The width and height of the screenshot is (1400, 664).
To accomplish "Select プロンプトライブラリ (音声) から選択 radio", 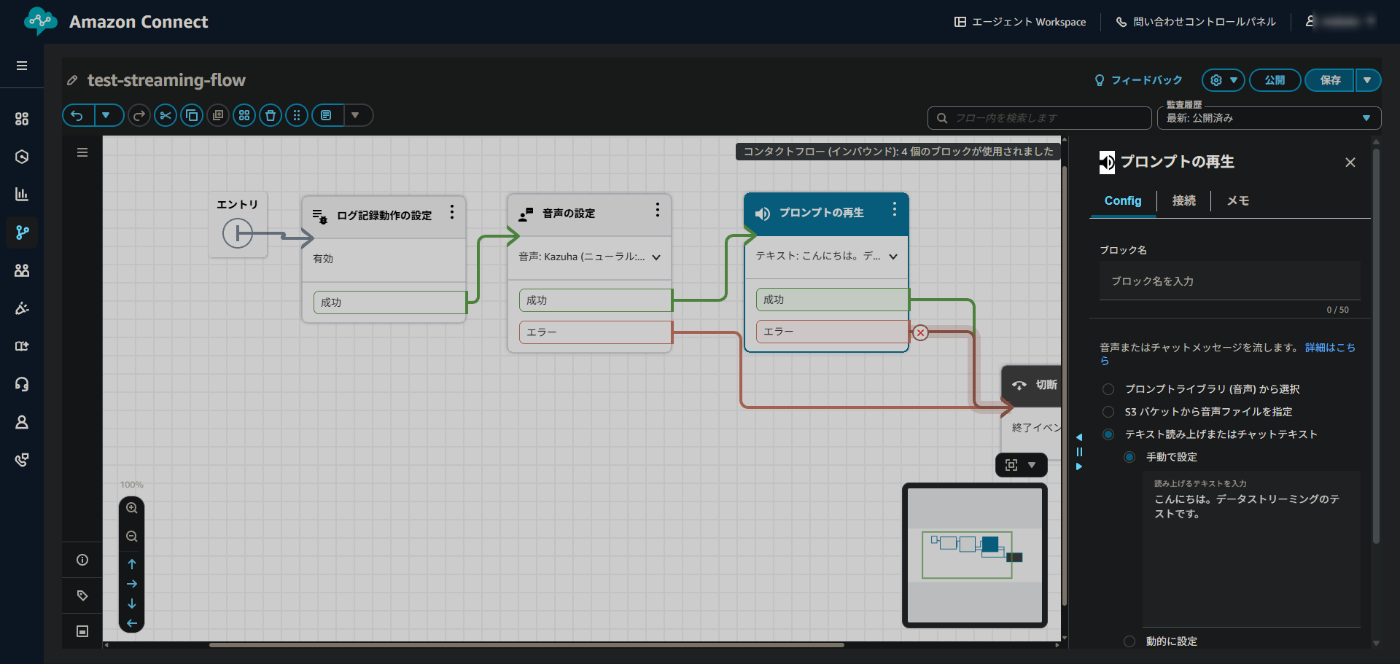I will click(x=1107, y=389).
